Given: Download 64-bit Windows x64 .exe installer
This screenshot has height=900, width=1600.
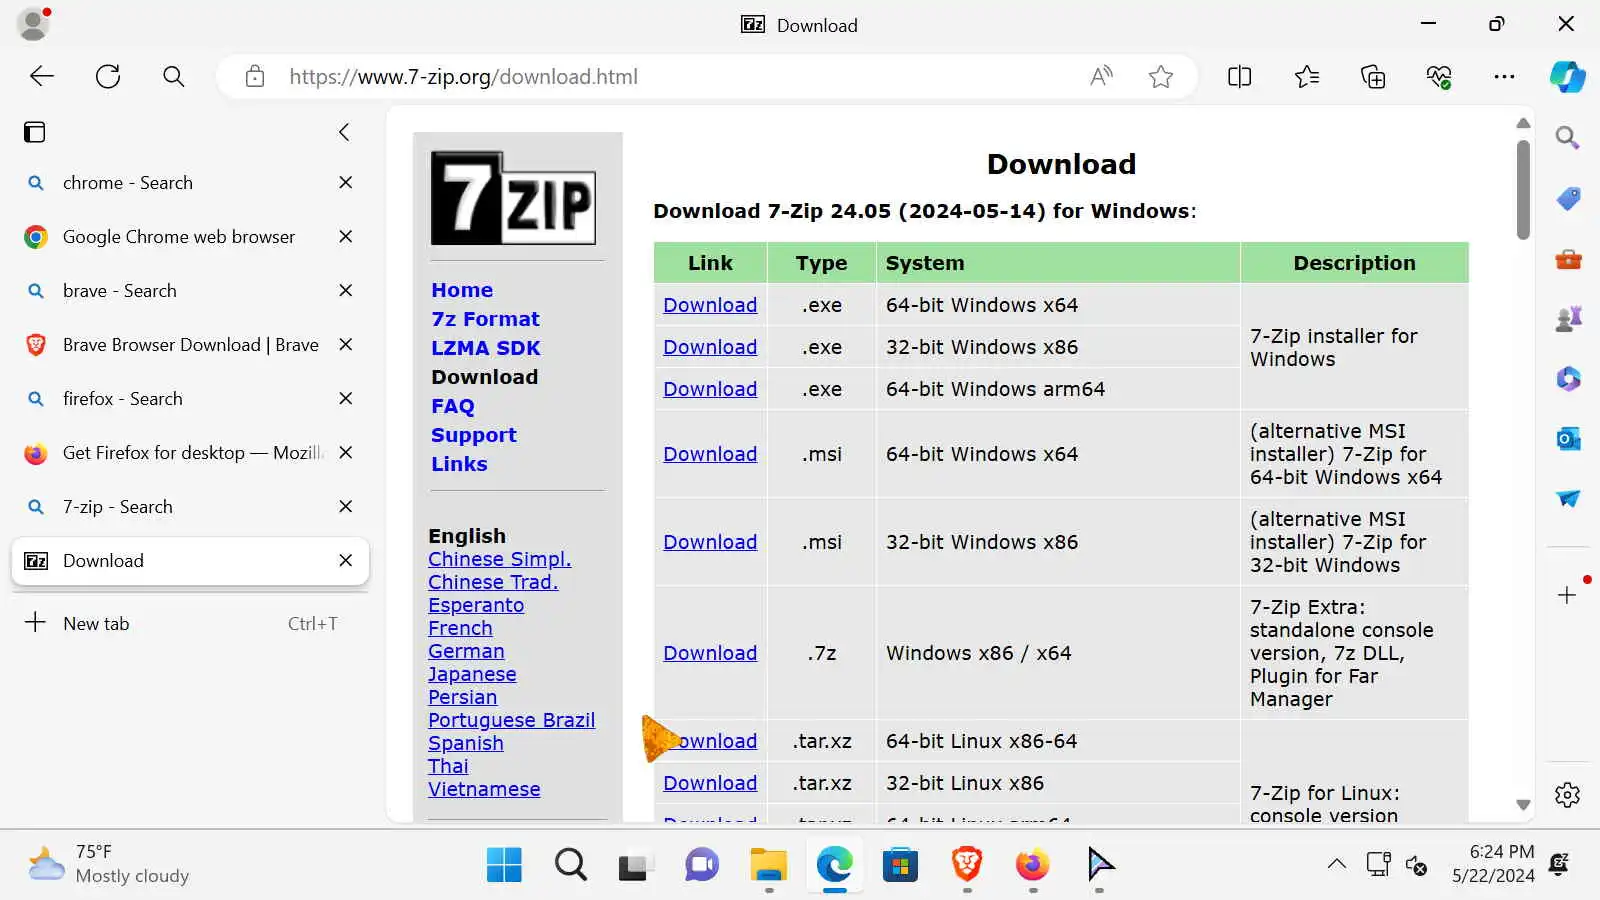Looking at the screenshot, I should [x=710, y=305].
